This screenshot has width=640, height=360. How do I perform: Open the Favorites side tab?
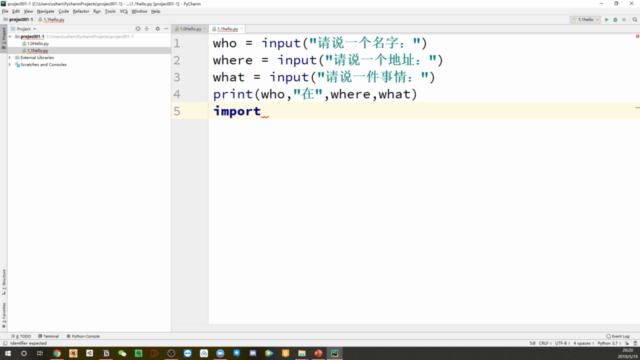point(4,315)
